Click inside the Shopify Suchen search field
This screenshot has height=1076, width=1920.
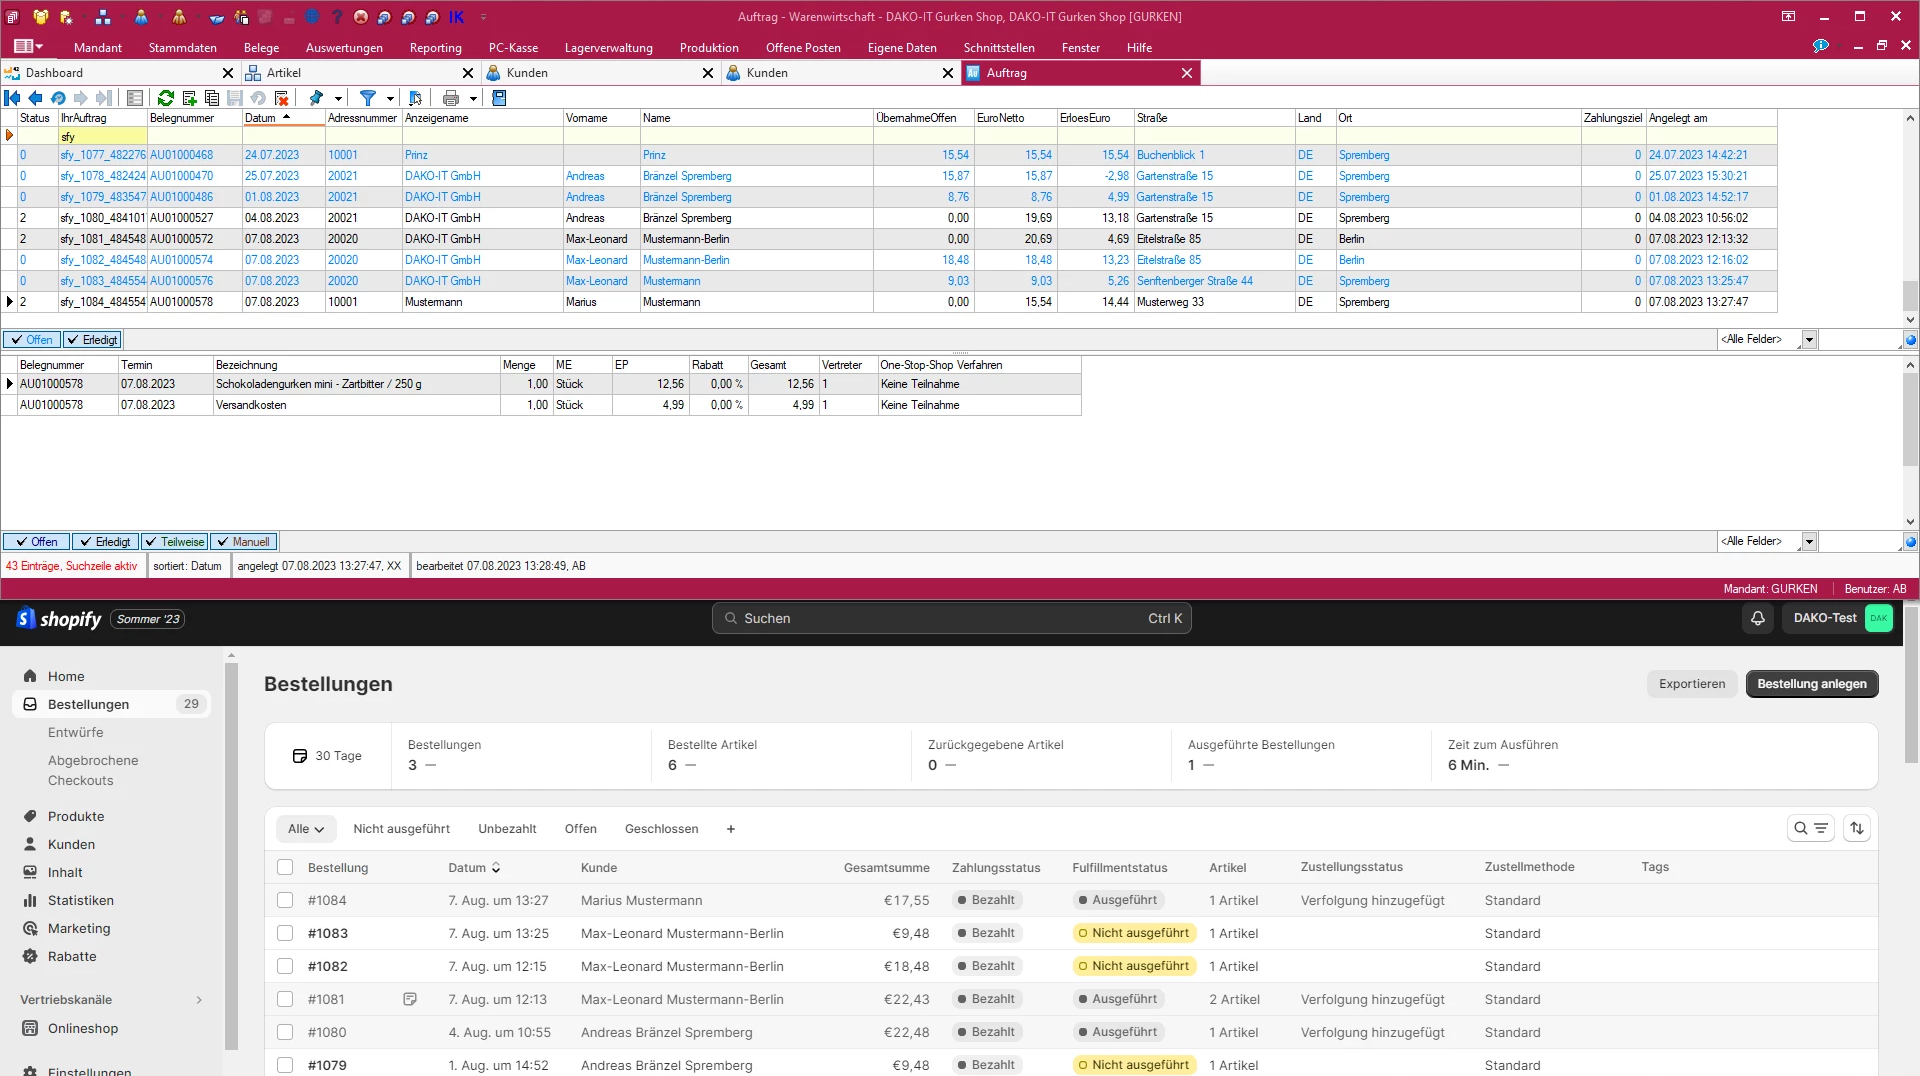[x=950, y=618]
